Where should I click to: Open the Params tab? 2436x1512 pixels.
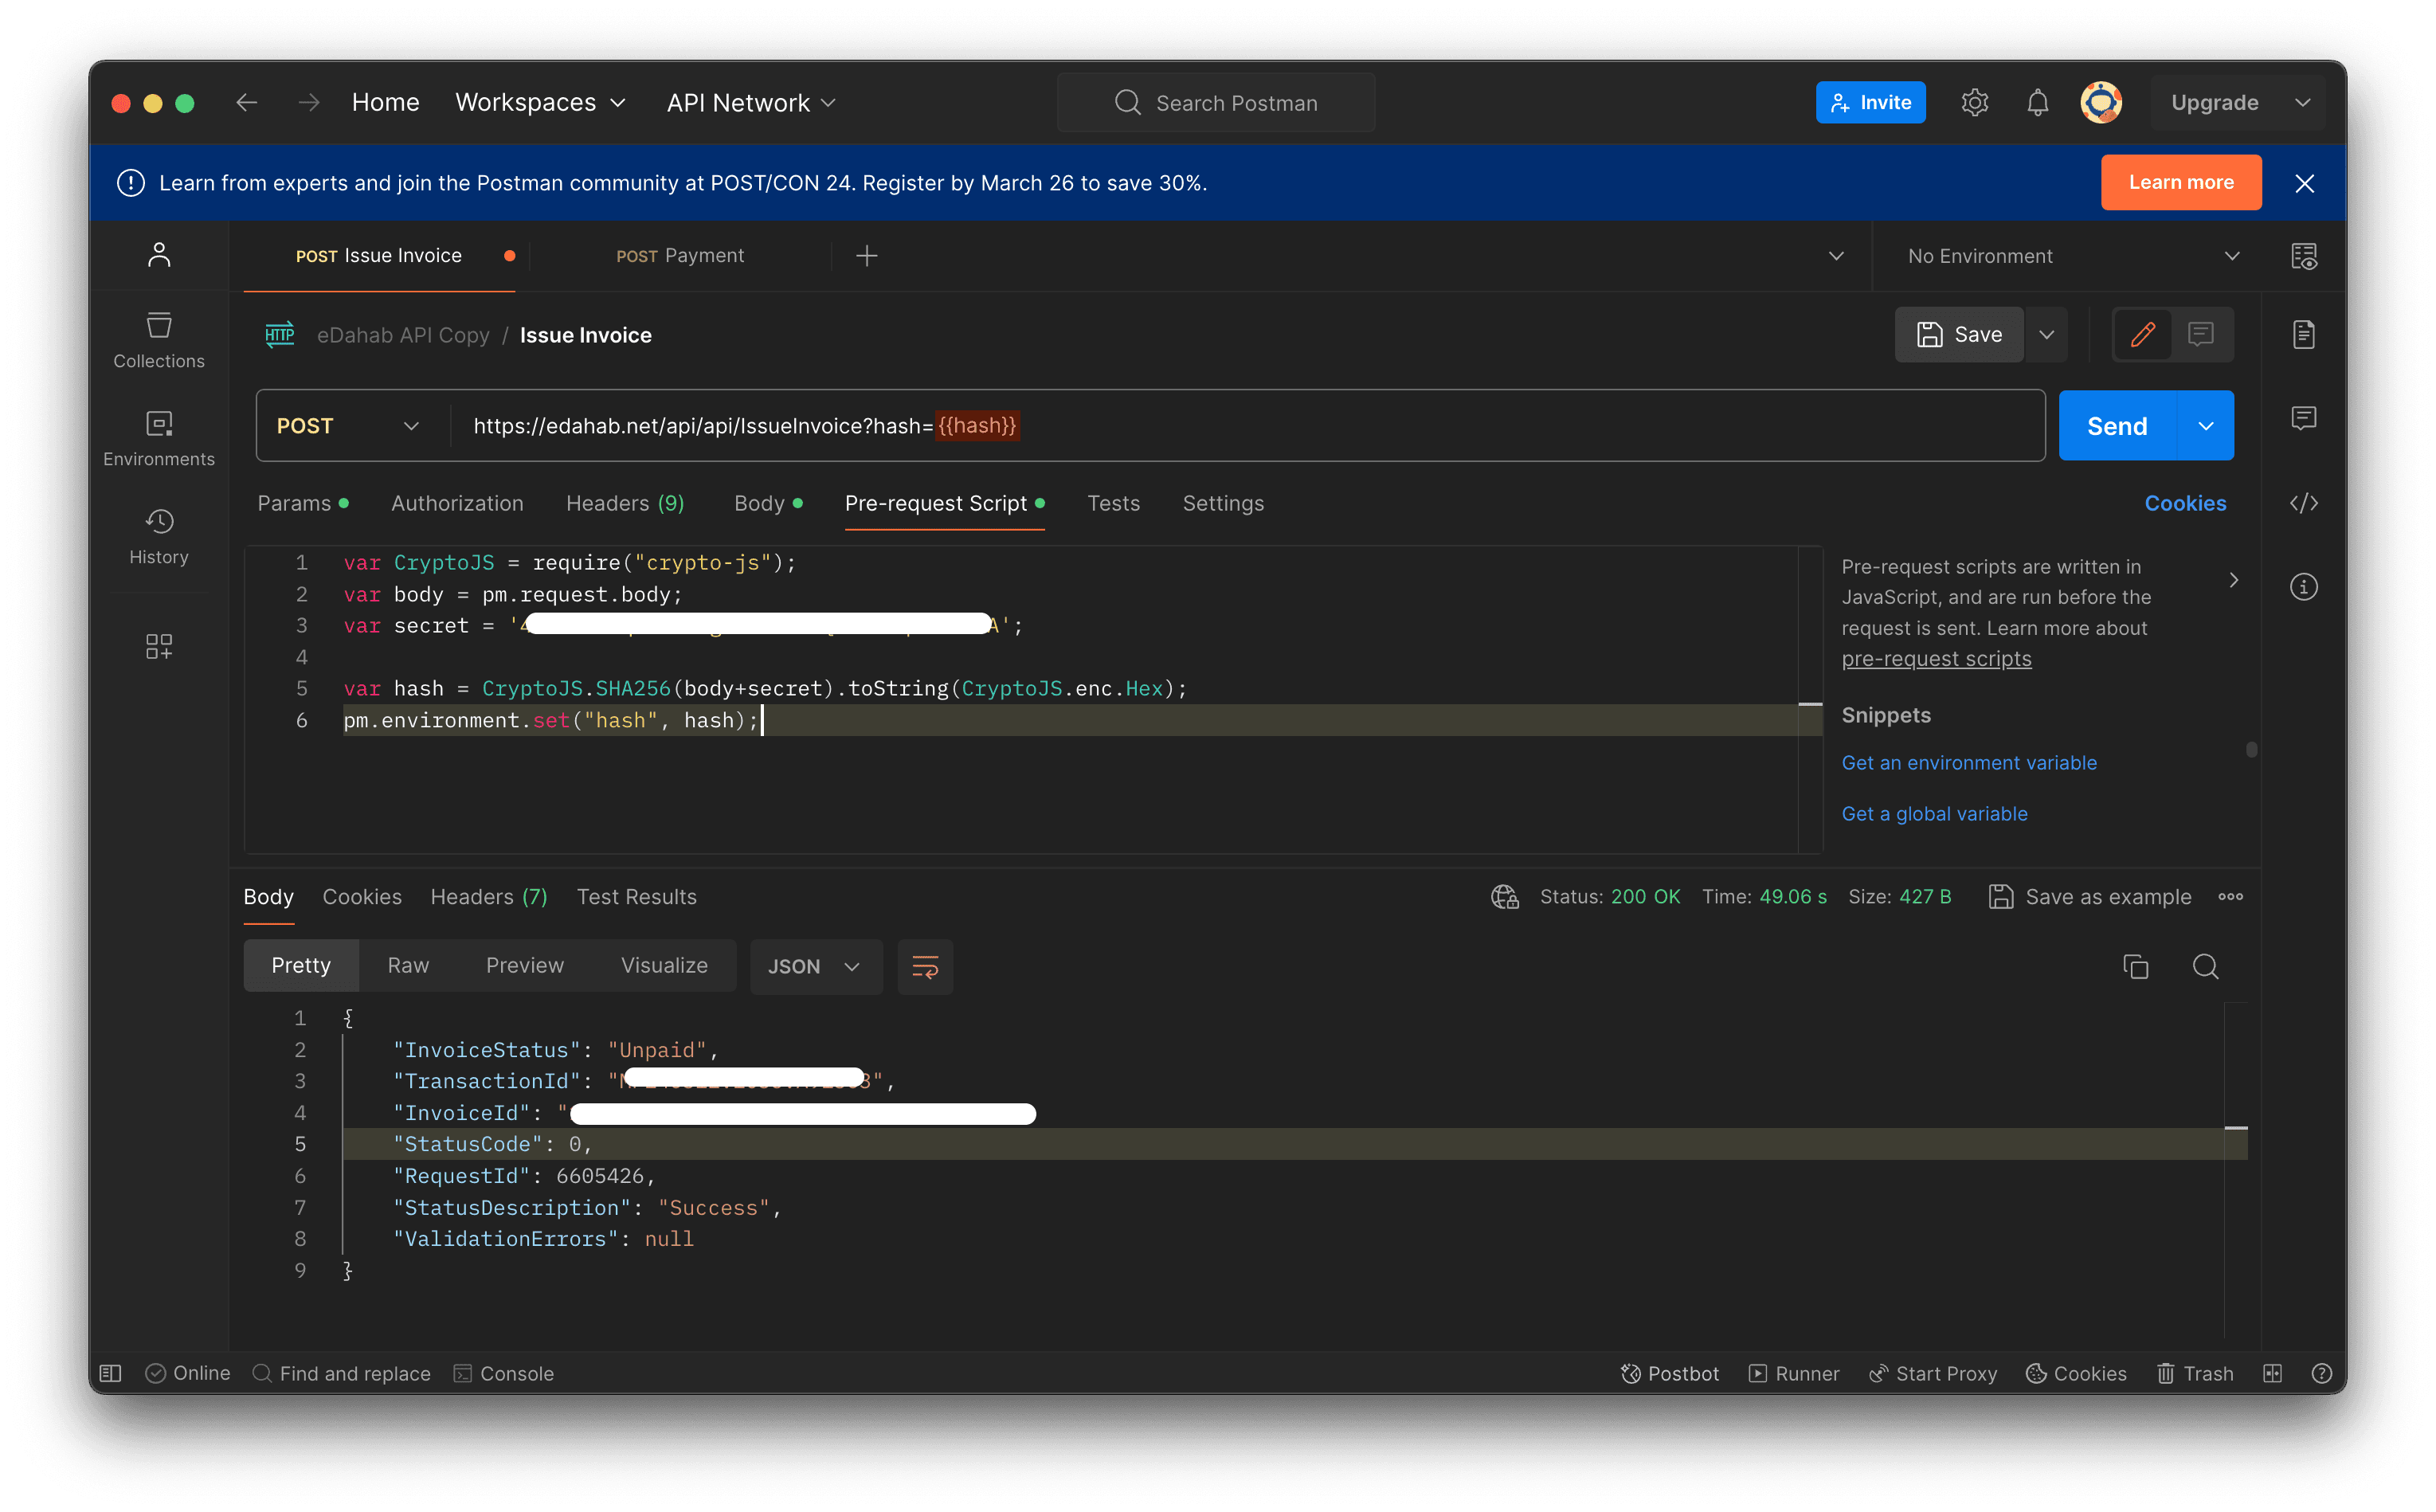point(303,503)
